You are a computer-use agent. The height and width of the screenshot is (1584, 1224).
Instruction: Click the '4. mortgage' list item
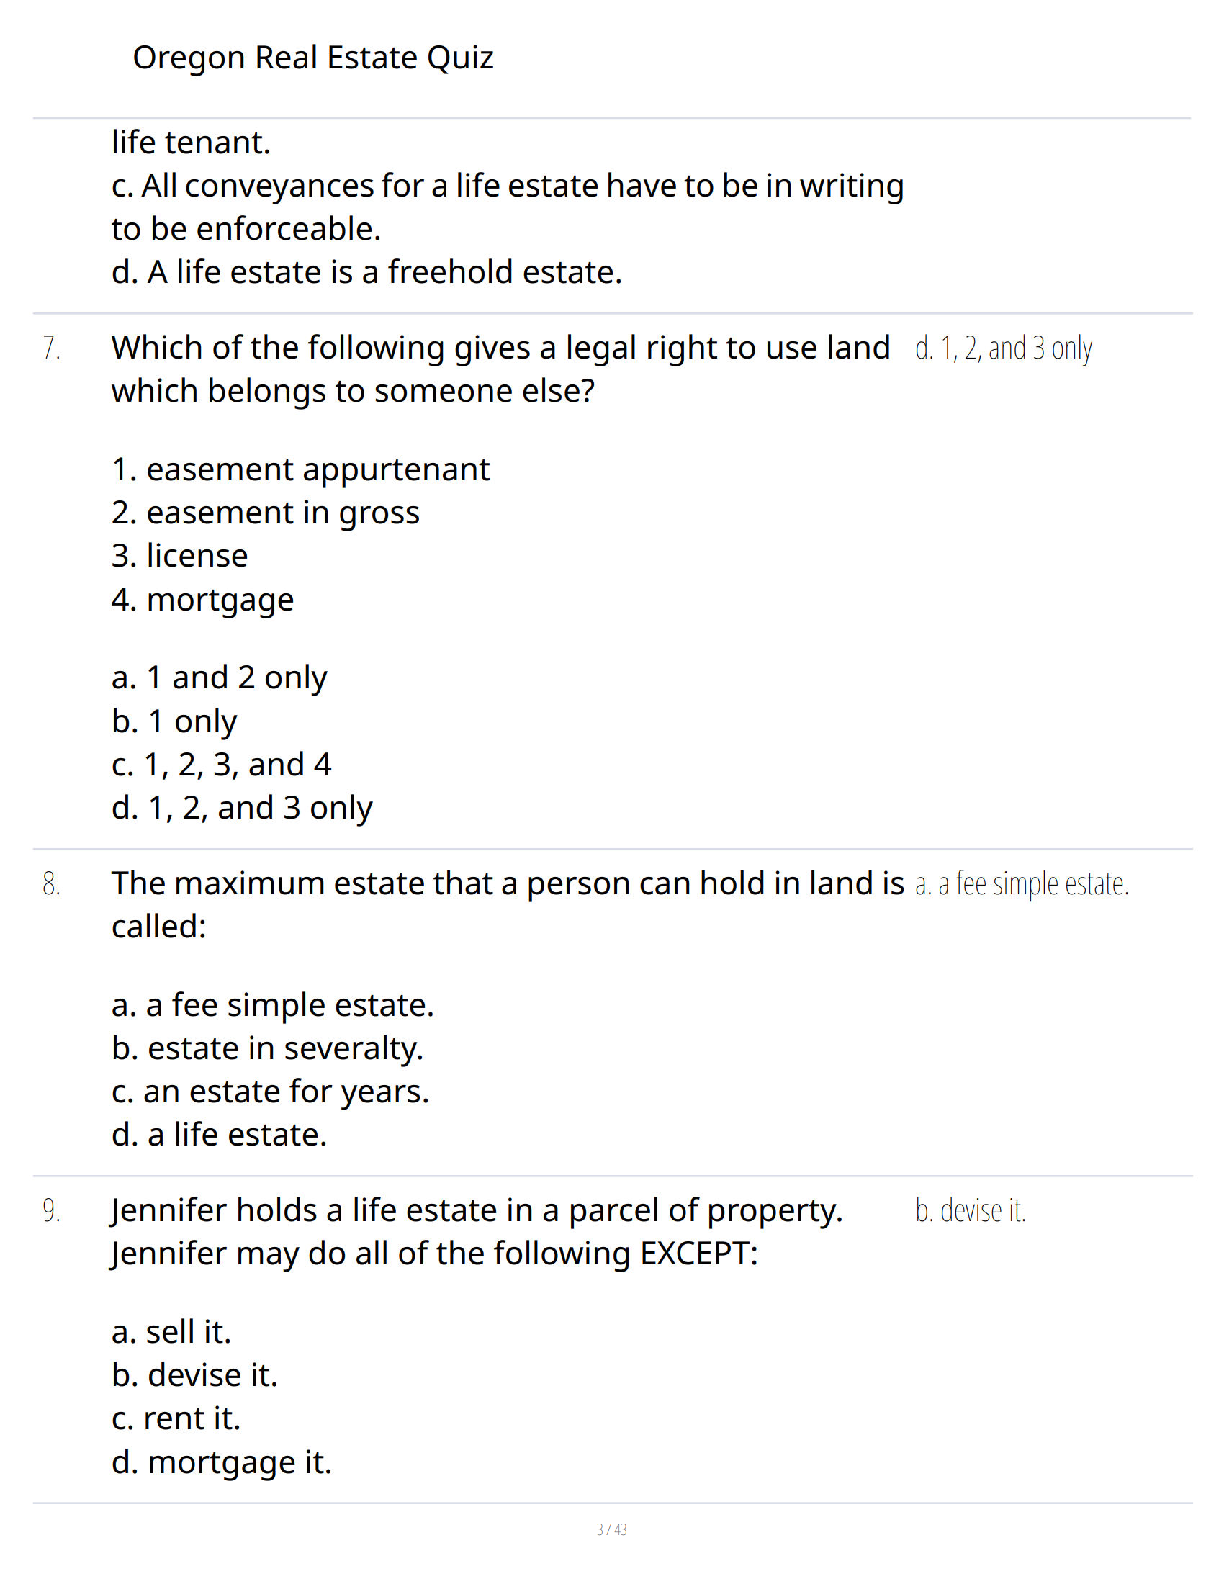[203, 600]
